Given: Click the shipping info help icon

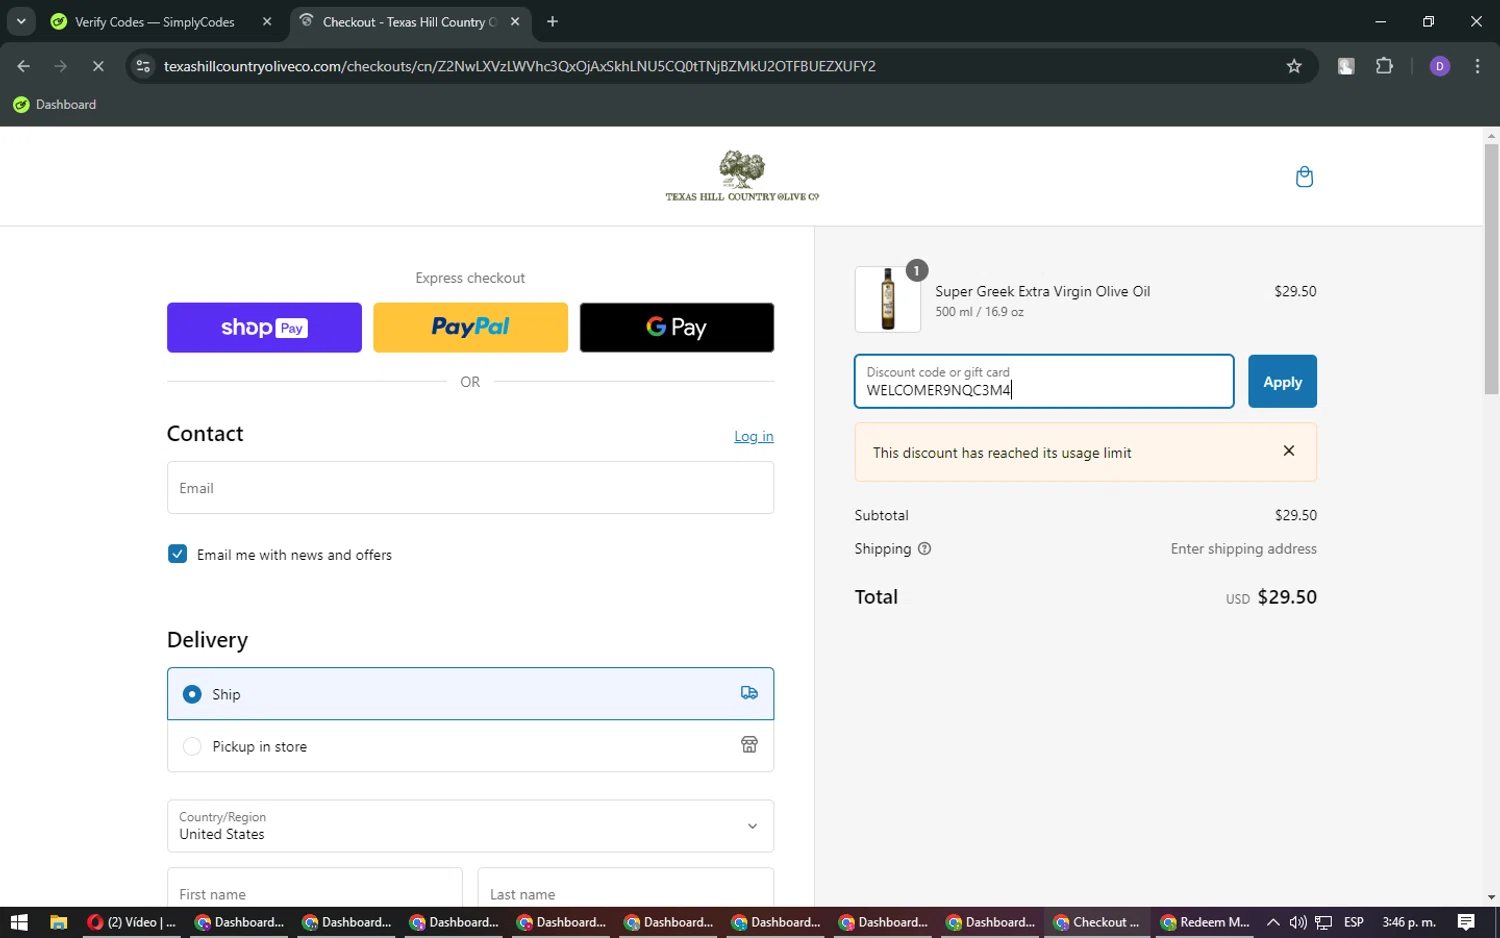Looking at the screenshot, I should pyautogui.click(x=924, y=549).
